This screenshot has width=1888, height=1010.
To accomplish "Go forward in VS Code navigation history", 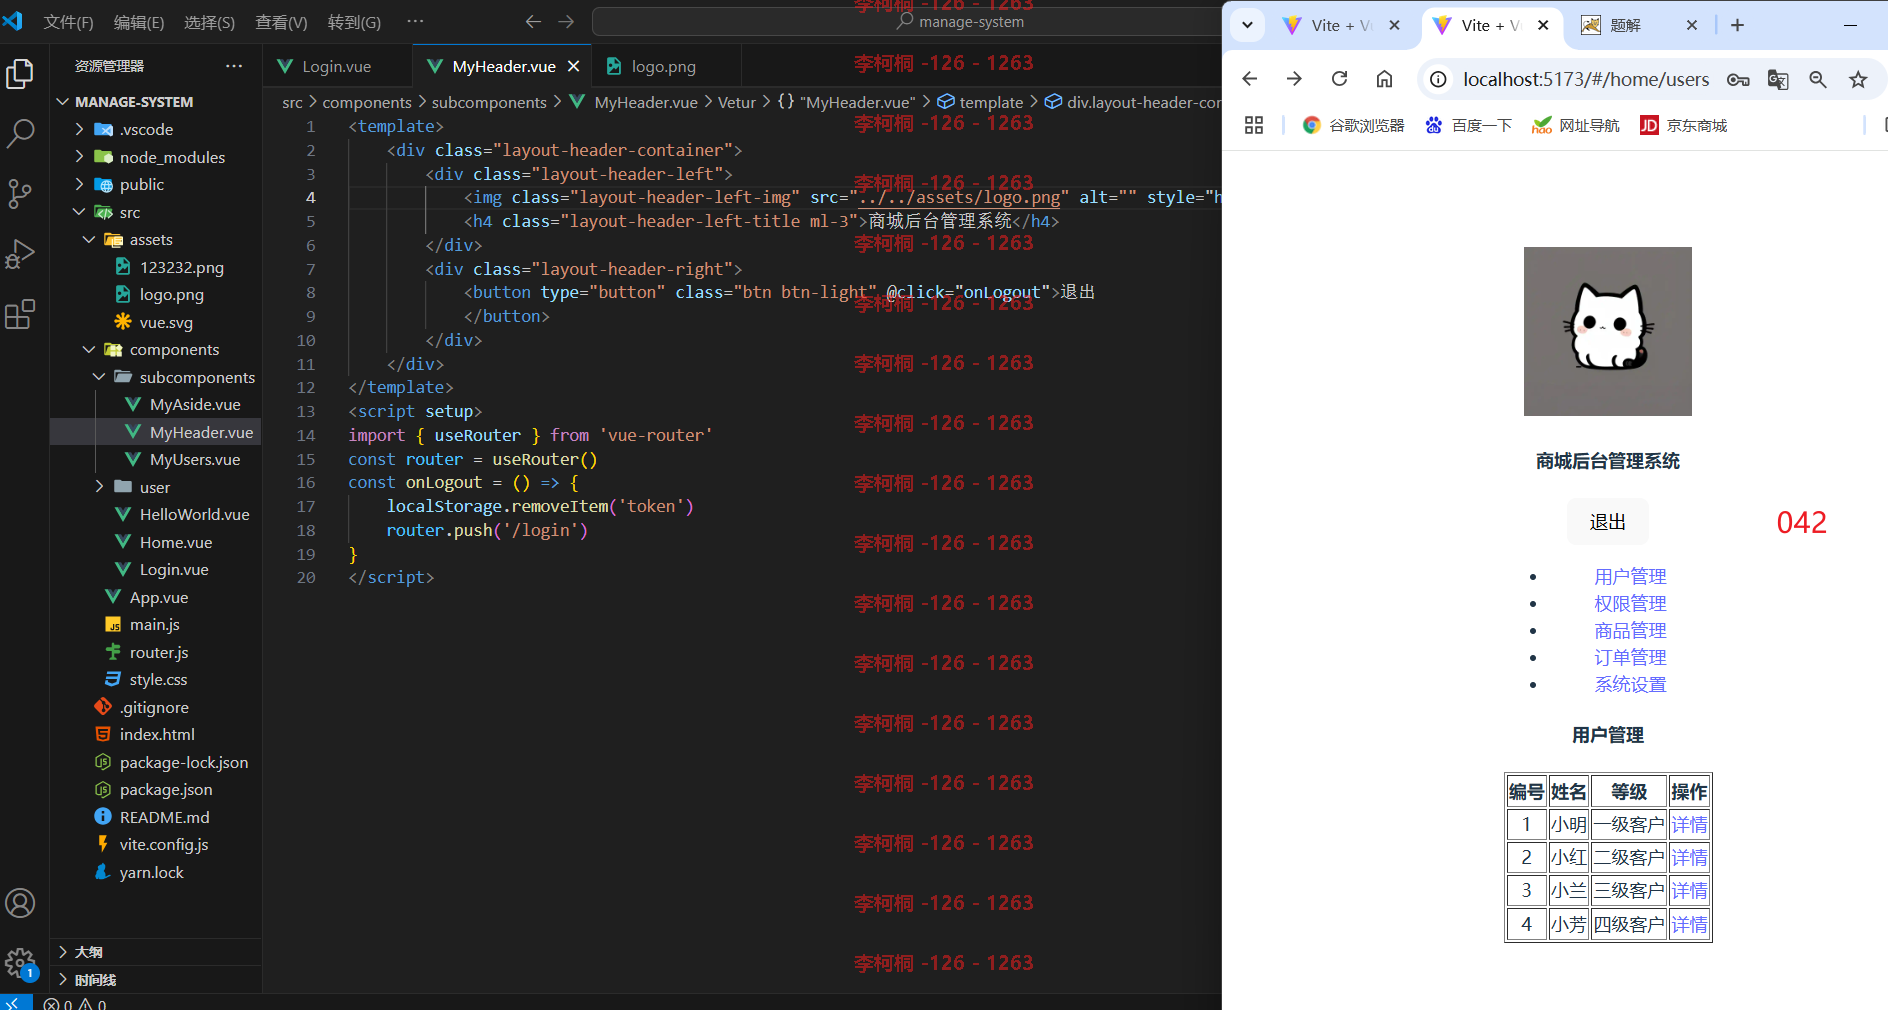I will (566, 22).
